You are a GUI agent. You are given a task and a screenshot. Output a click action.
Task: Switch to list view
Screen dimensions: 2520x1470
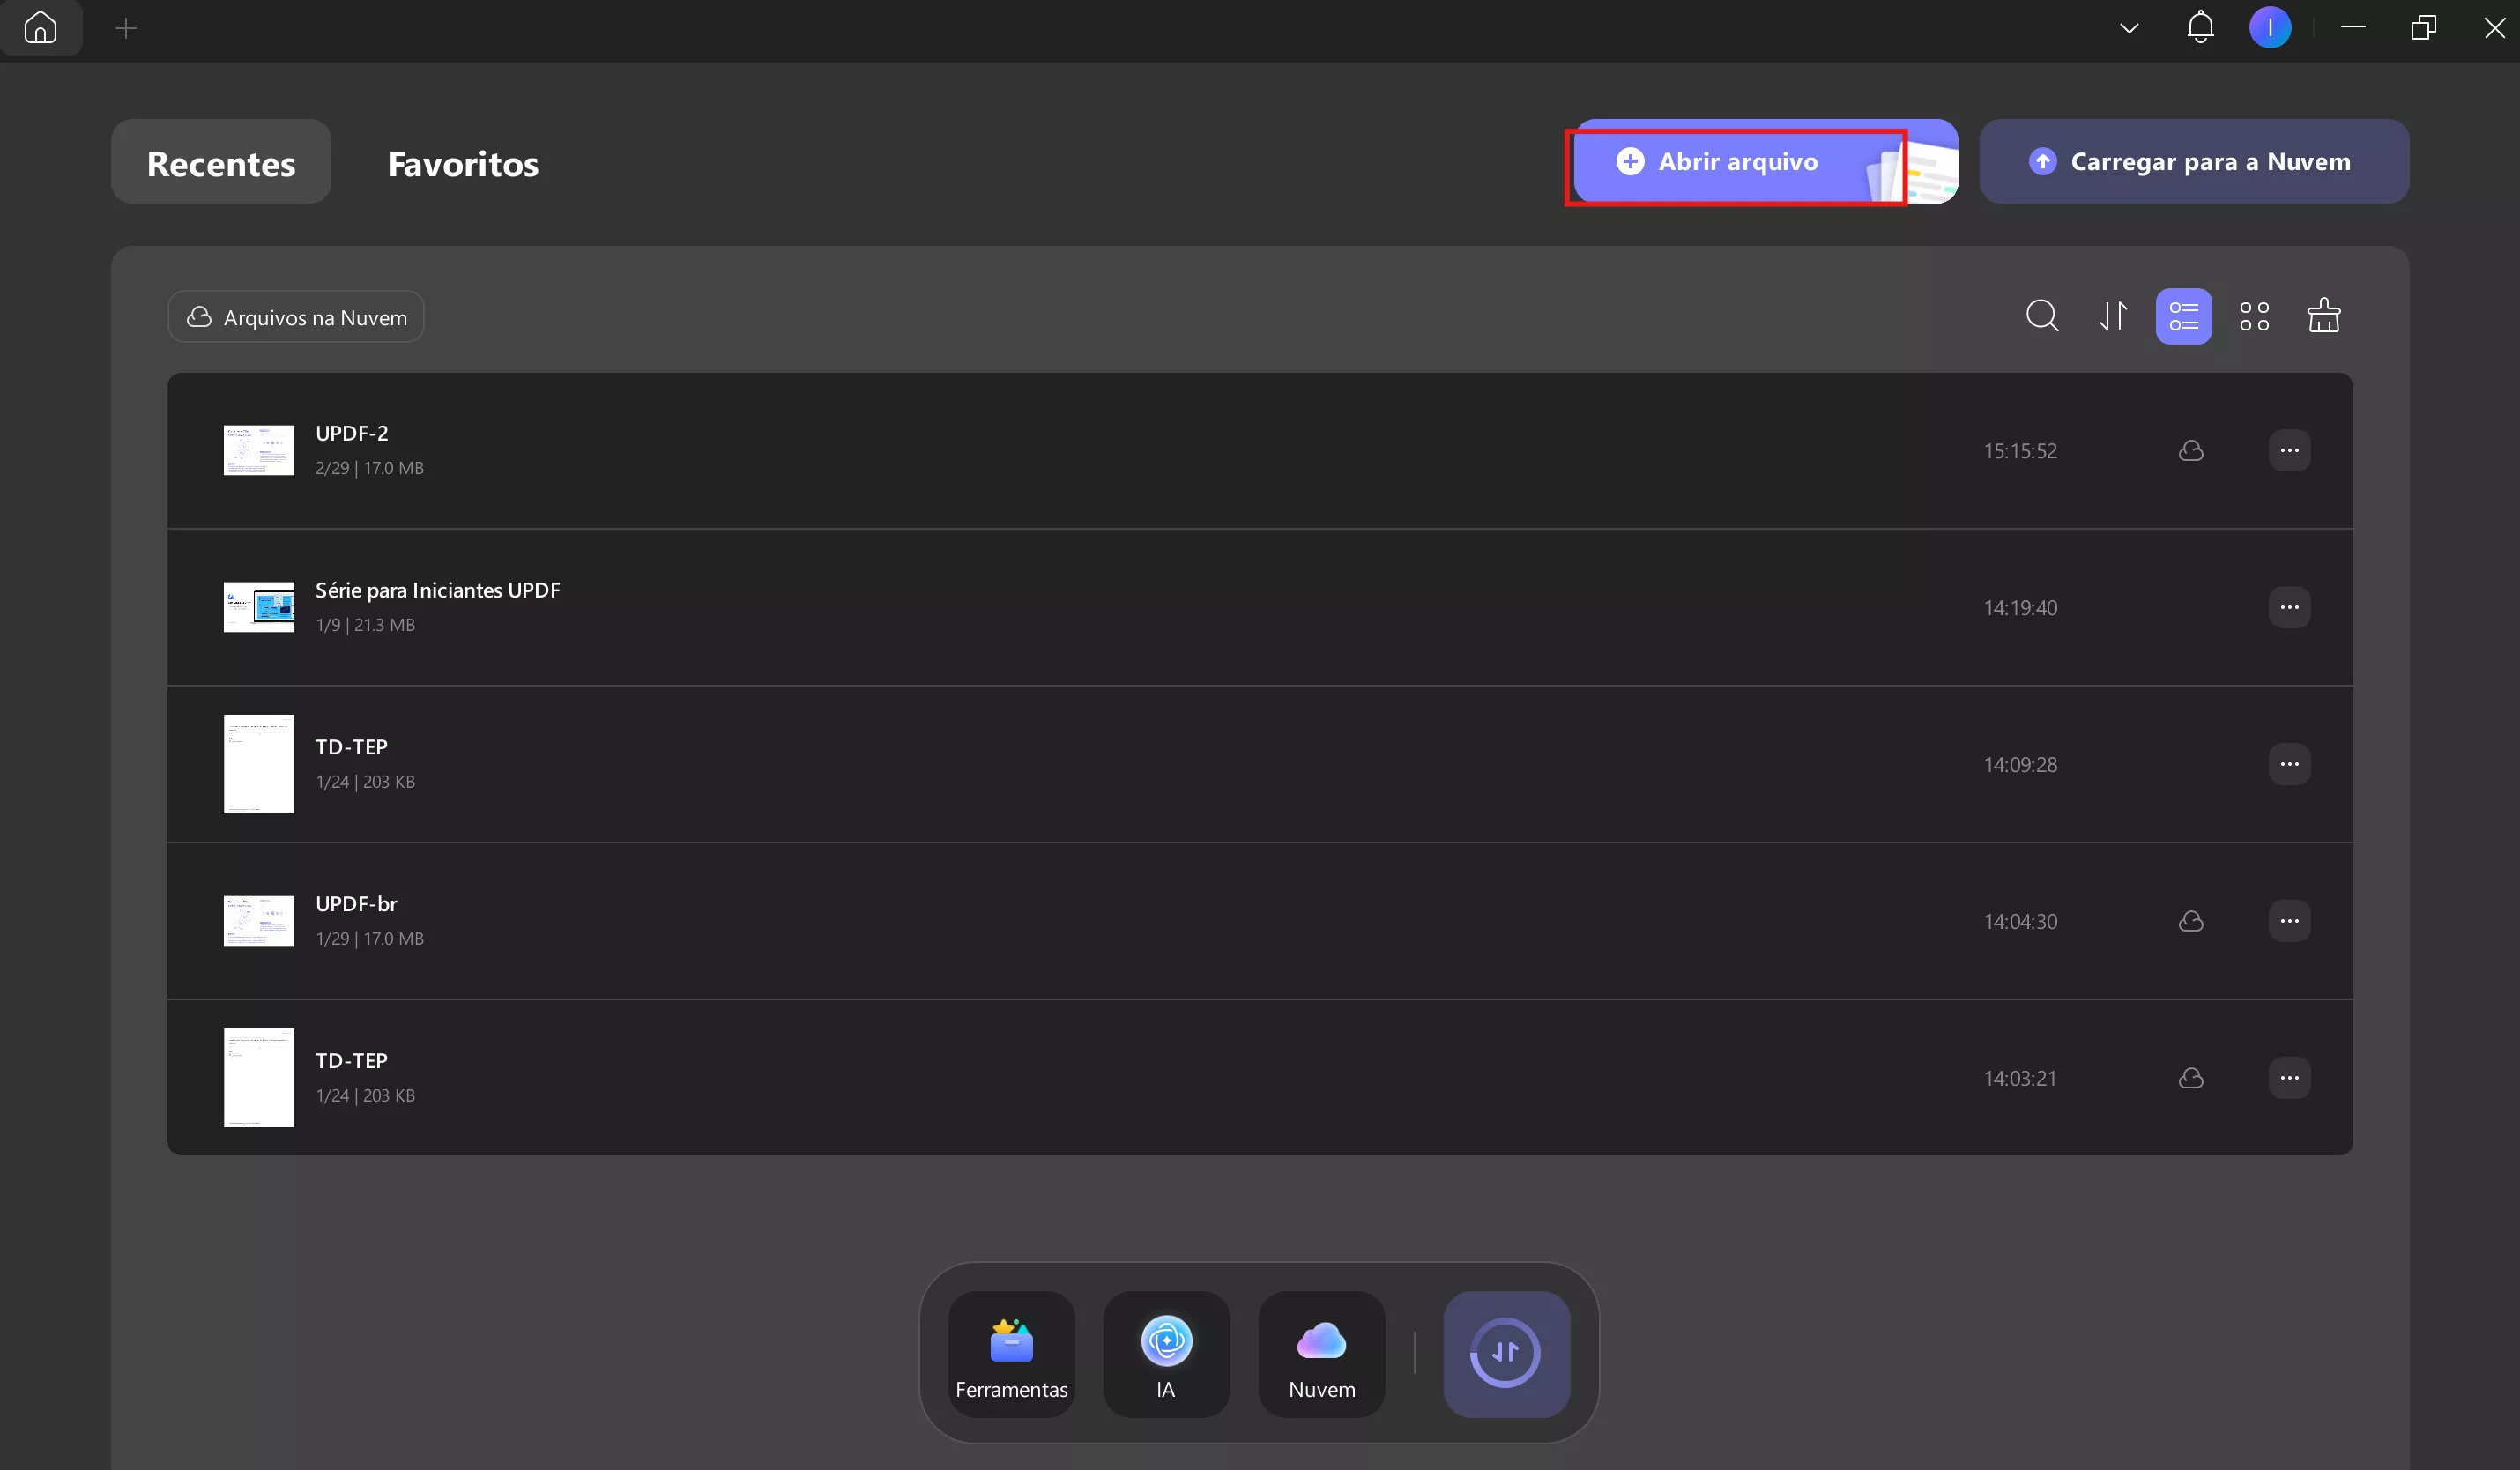click(2183, 316)
